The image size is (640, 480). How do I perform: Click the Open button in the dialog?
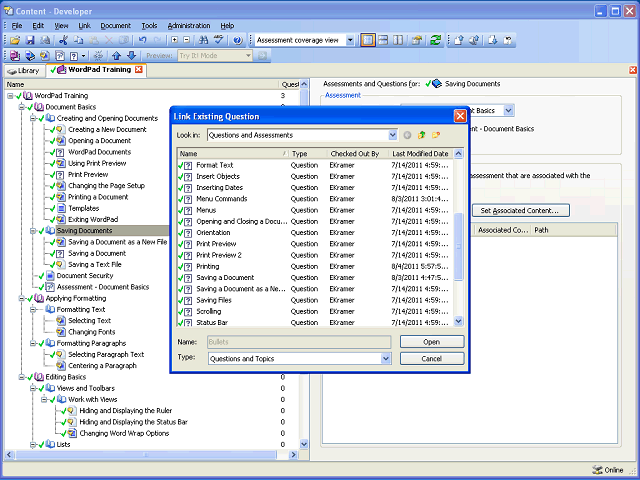[x=432, y=341]
